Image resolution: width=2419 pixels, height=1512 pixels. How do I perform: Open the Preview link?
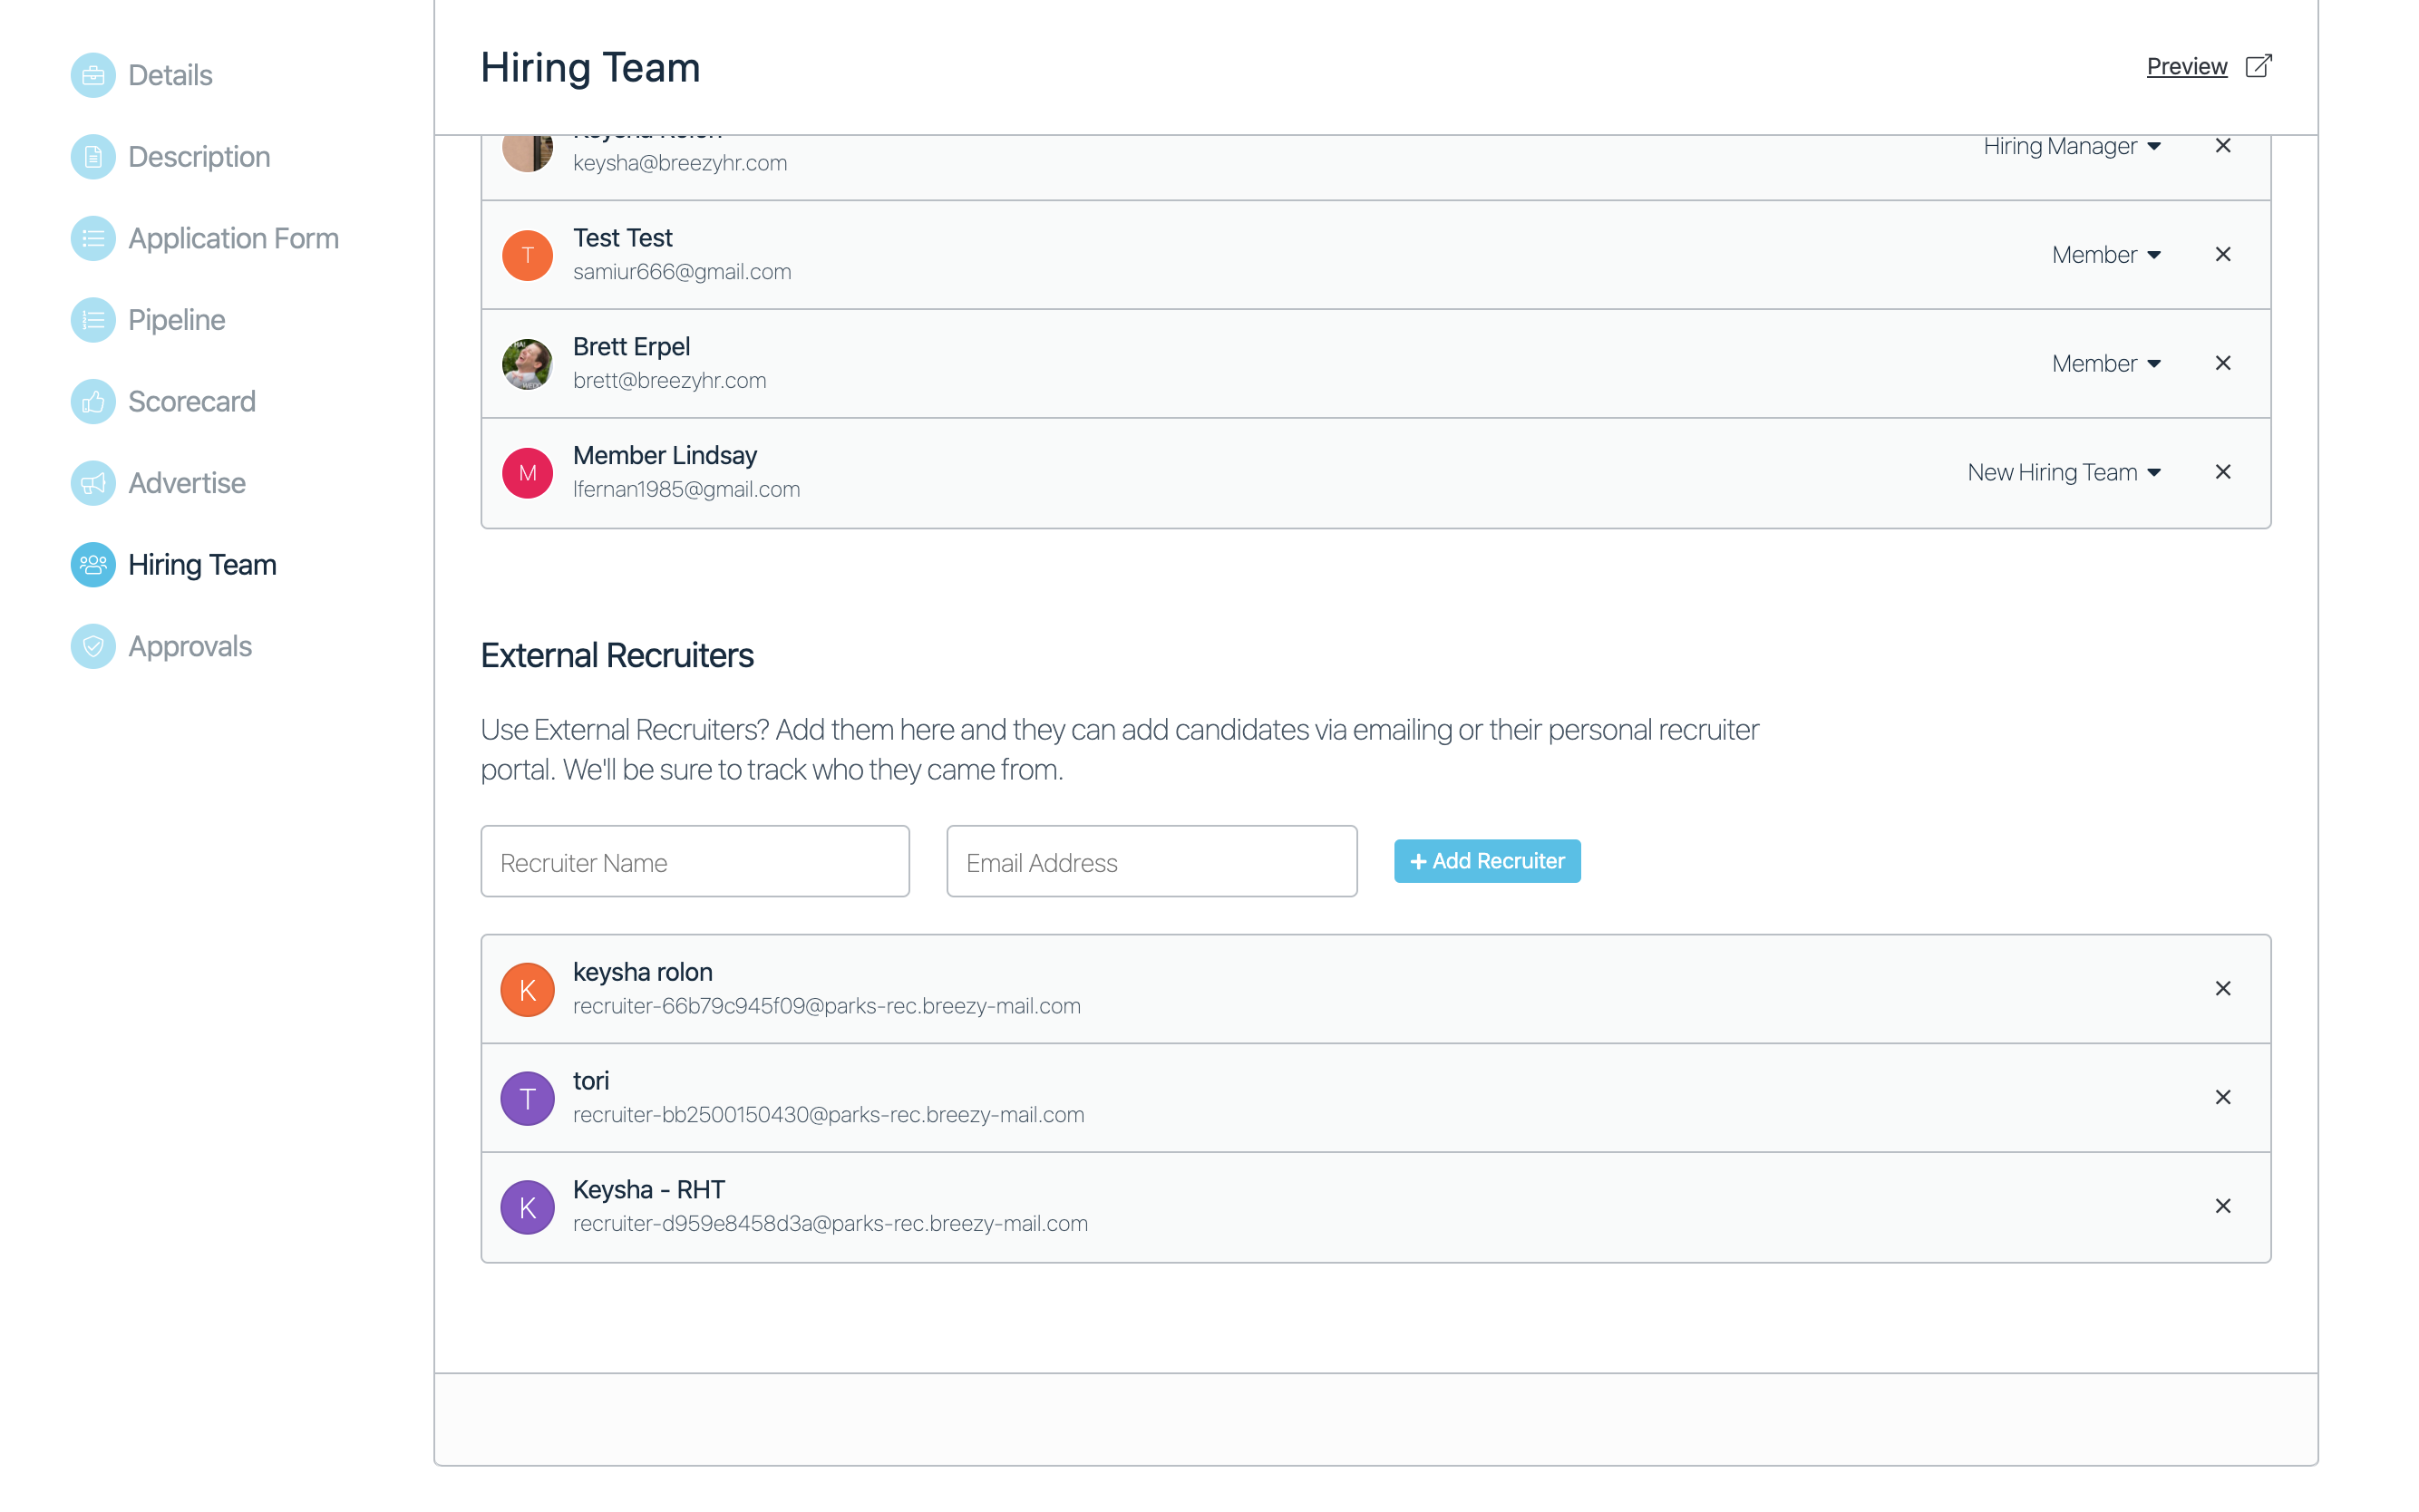click(2186, 66)
